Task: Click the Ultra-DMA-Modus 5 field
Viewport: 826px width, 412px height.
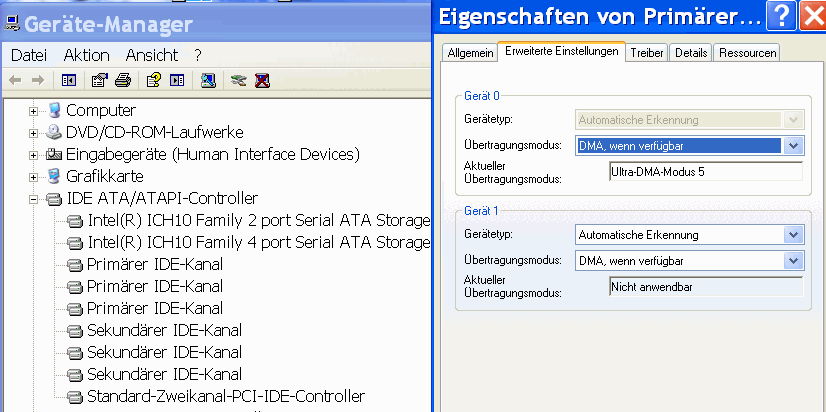Action: [705, 172]
